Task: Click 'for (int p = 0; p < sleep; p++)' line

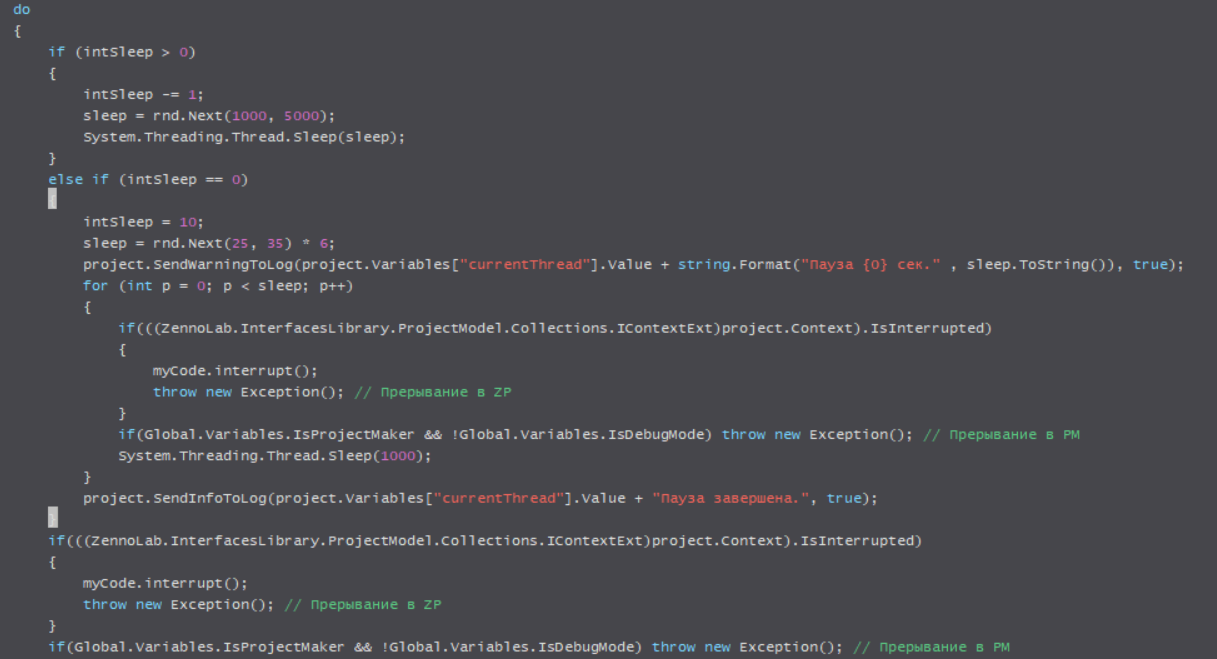Action: click(x=218, y=286)
